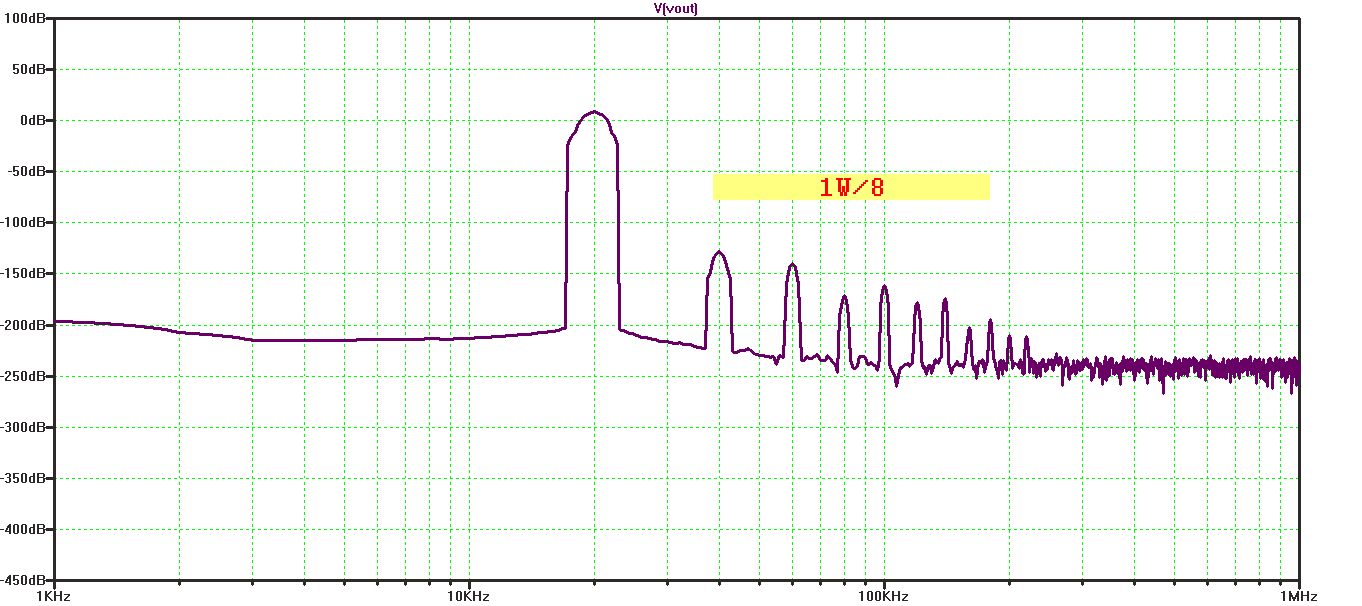
Task: Click the V(vout) trace label
Action: 675,8
